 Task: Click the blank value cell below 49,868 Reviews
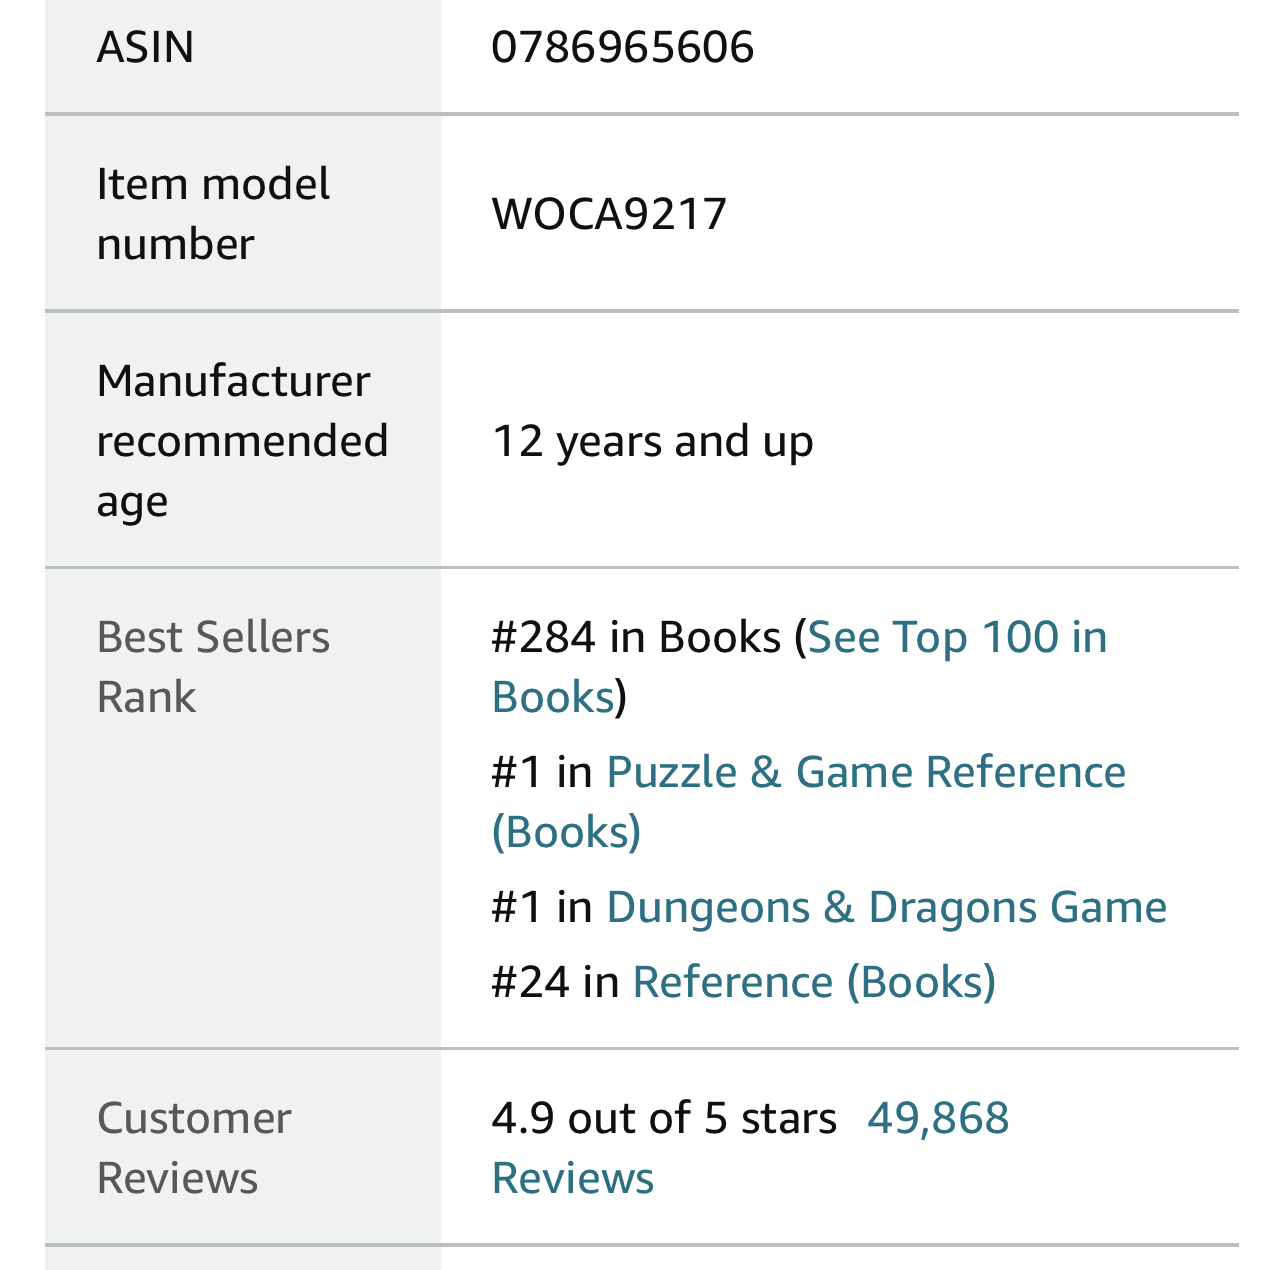click(x=840, y=1259)
